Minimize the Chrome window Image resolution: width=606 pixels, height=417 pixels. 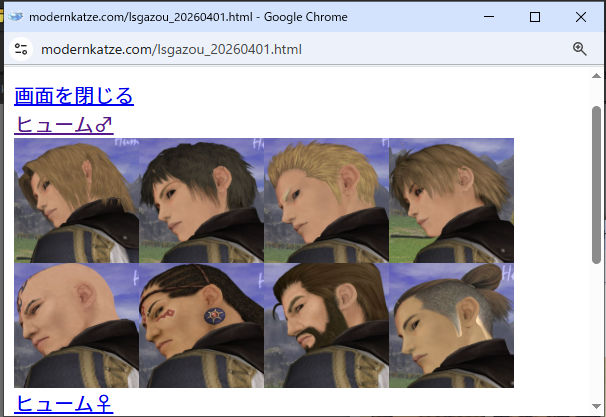pyautogui.click(x=488, y=17)
